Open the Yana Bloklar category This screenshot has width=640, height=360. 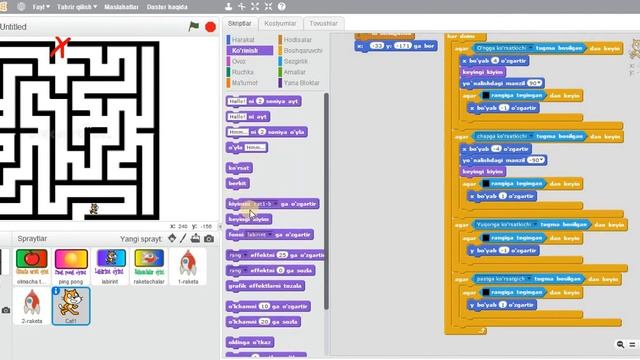[301, 82]
